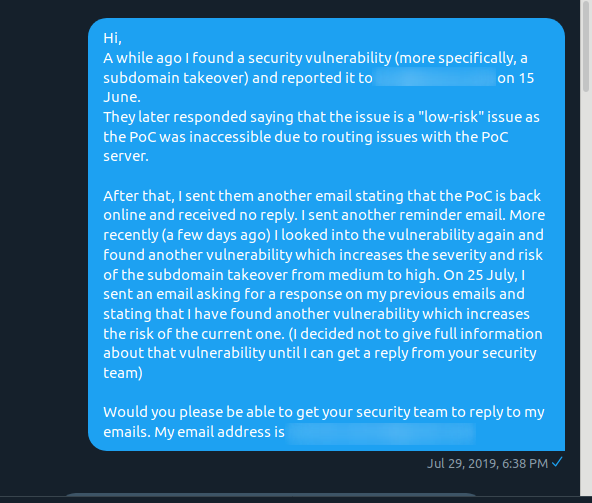The width and height of the screenshot is (592, 503).
Task: Click the vertical scrollbar thumb
Action: click(x=586, y=46)
